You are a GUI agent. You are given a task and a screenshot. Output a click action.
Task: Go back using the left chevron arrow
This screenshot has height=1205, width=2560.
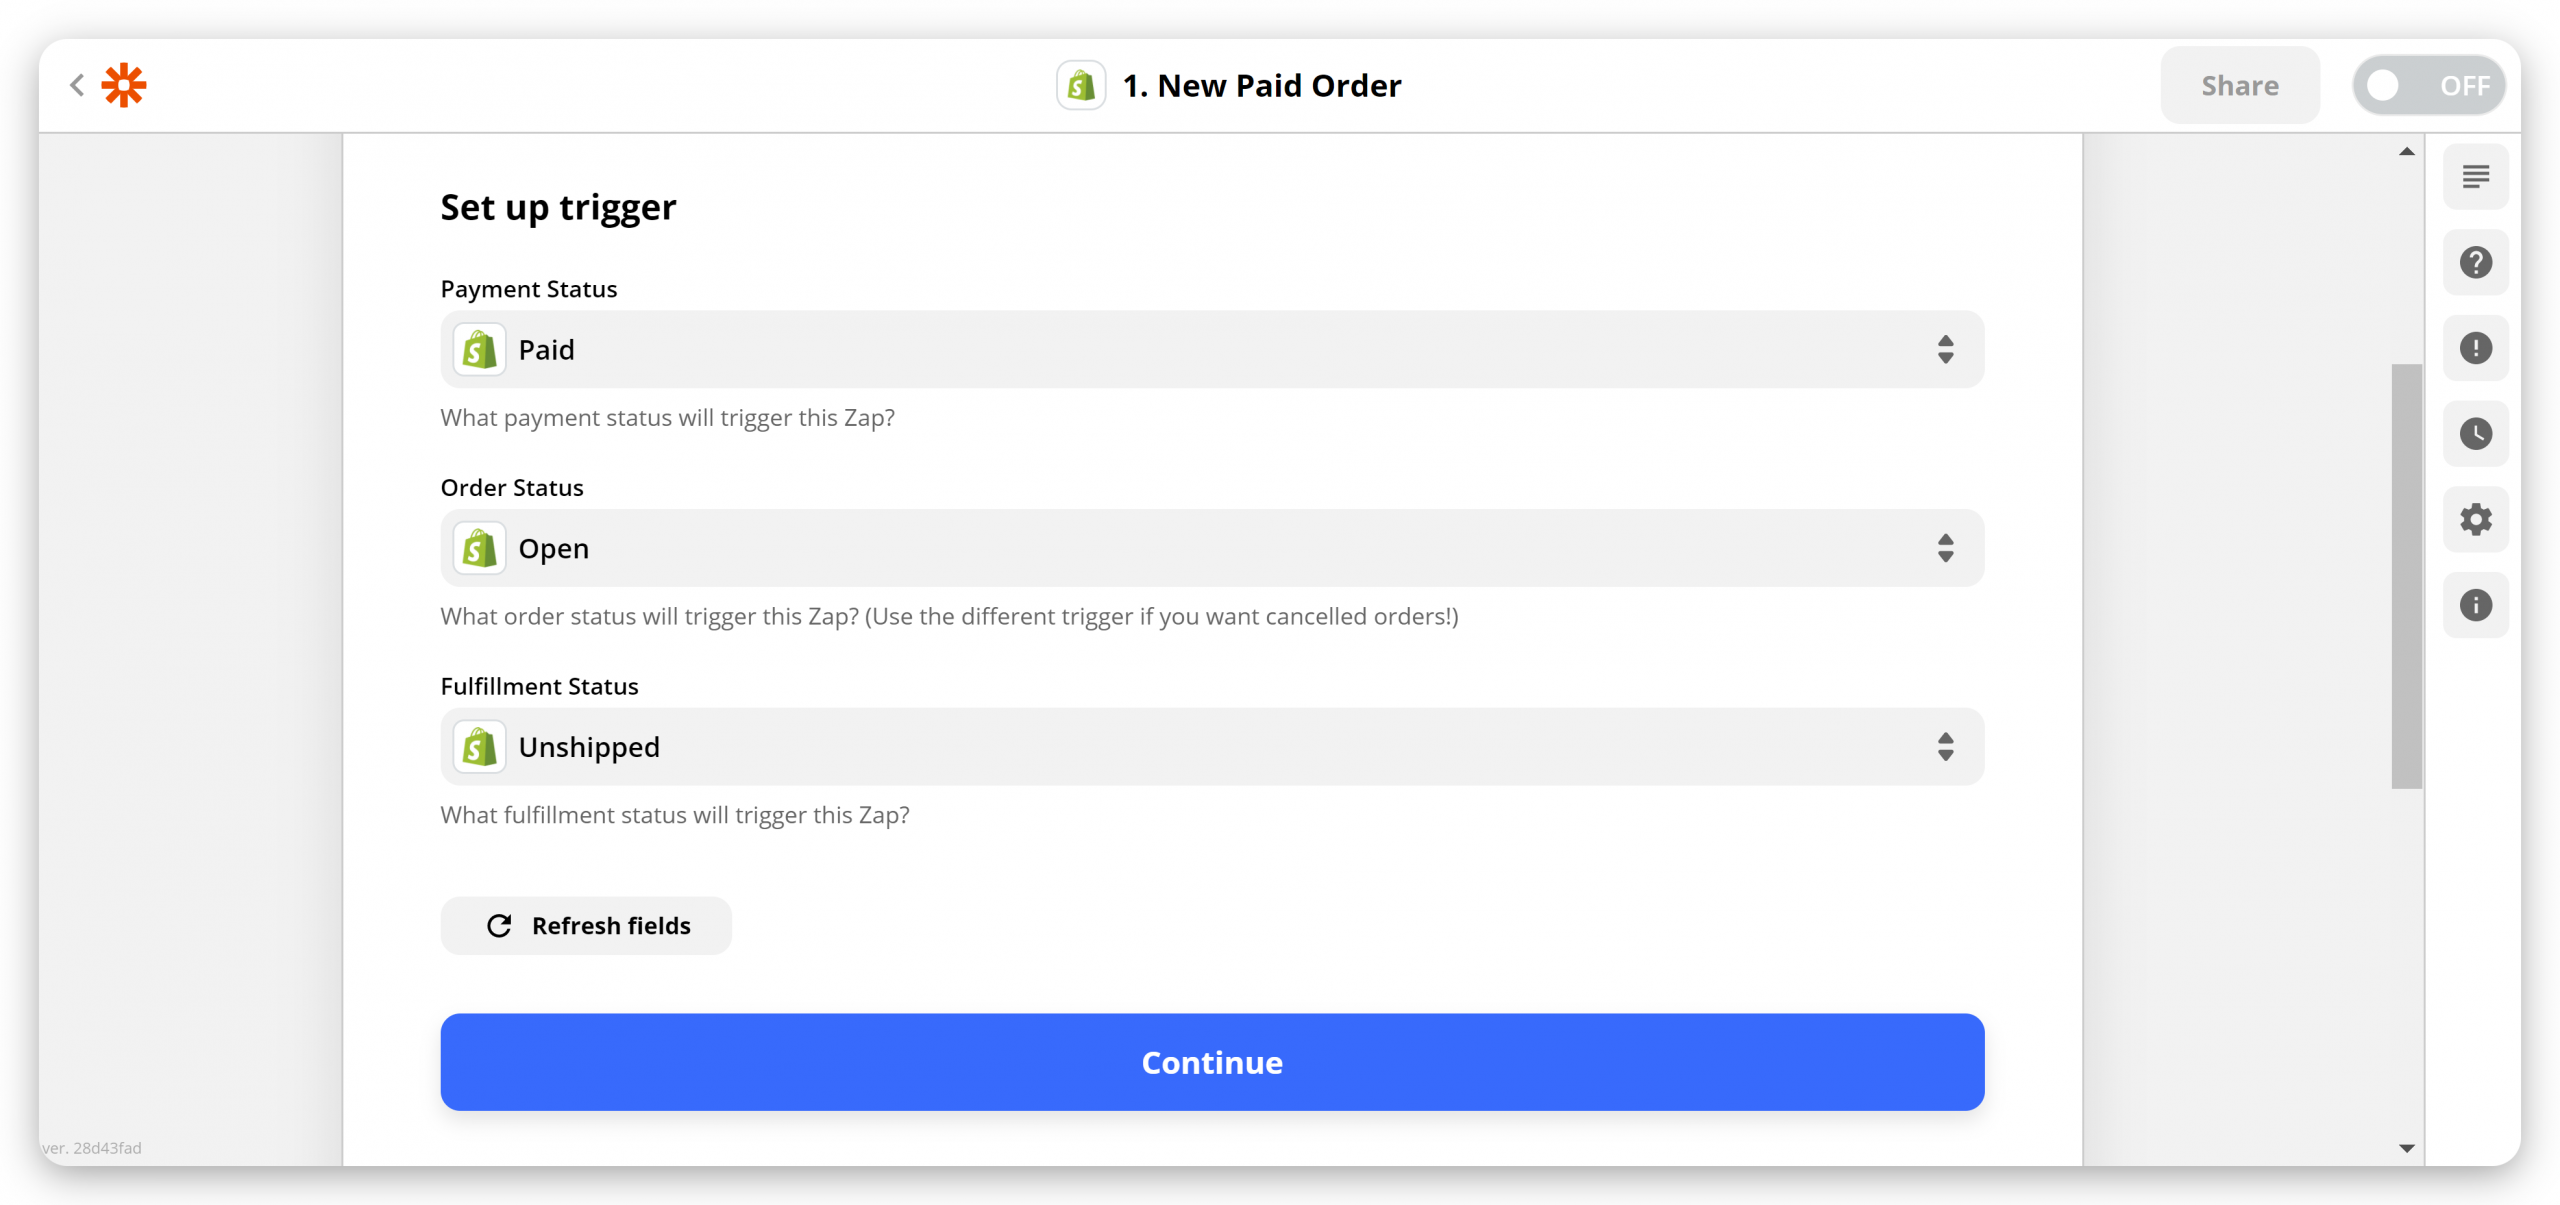coord(77,85)
